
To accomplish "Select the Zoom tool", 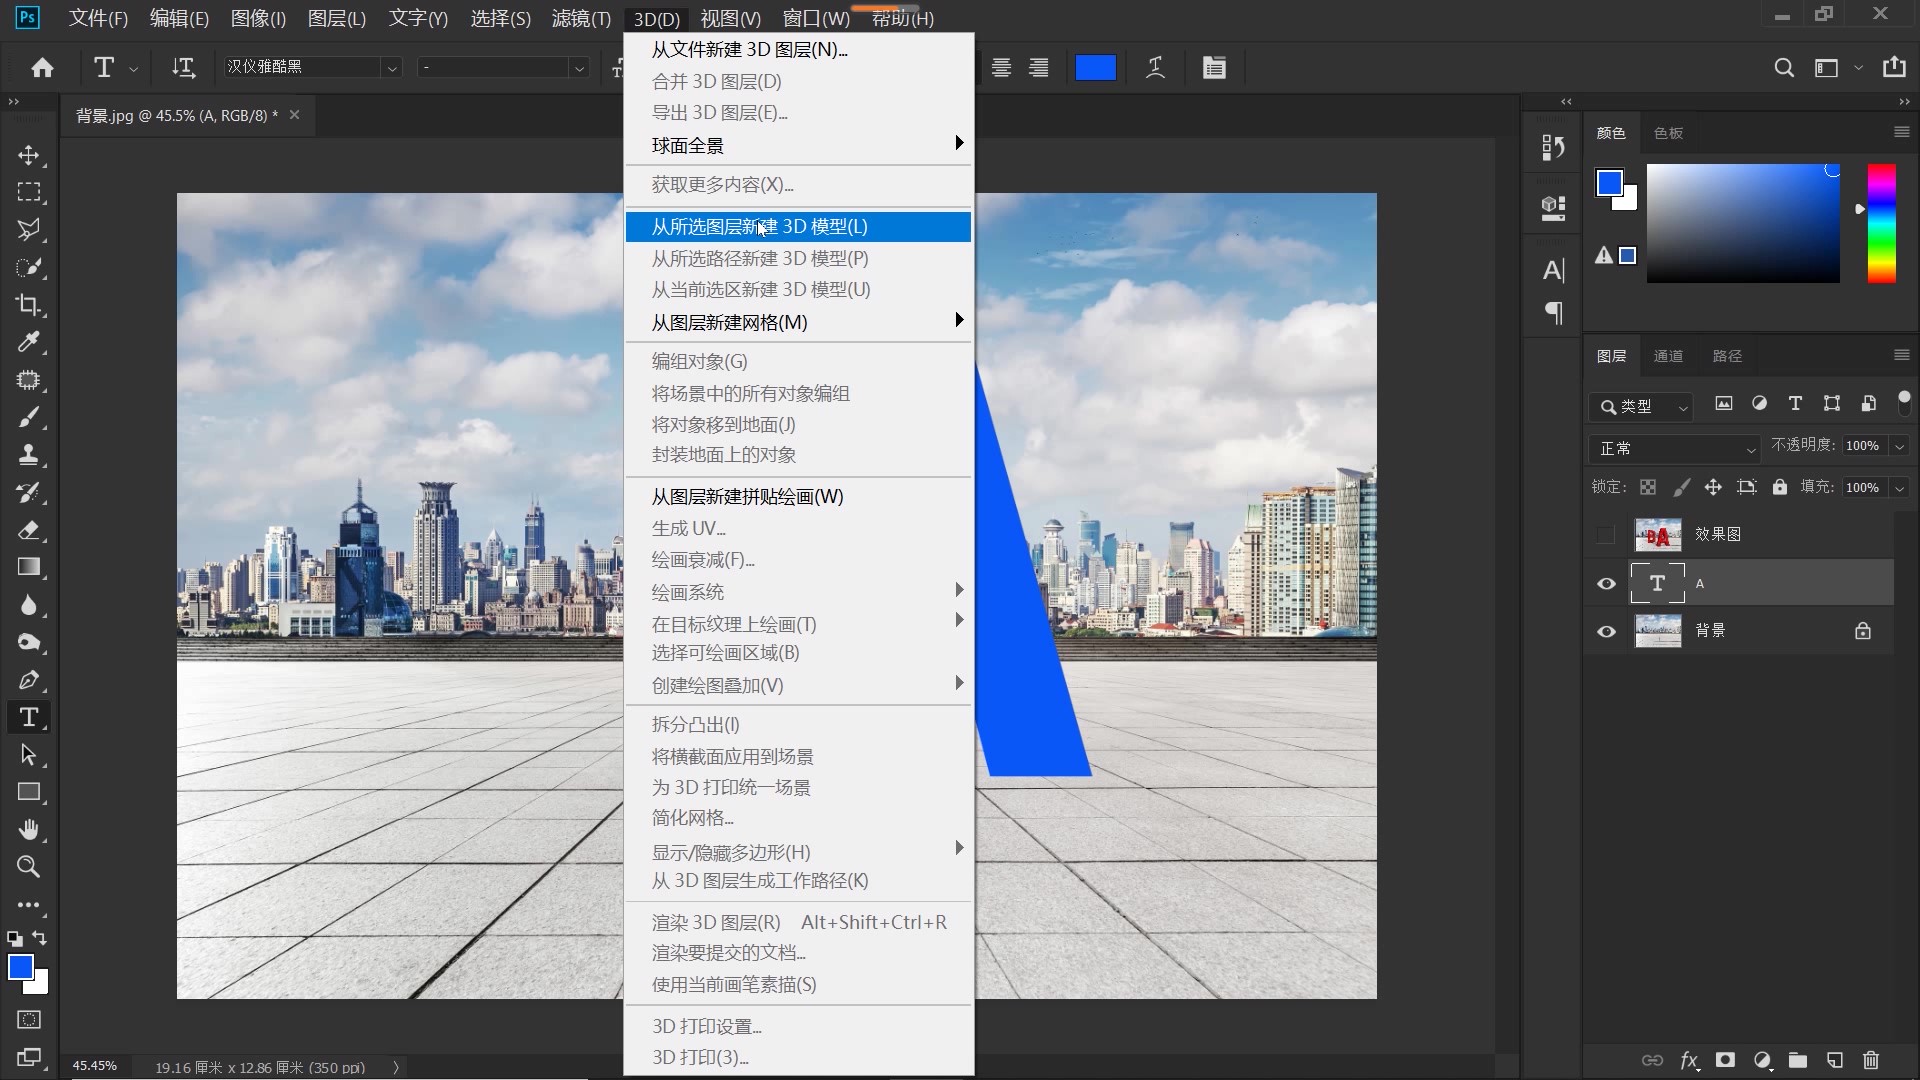I will (29, 867).
